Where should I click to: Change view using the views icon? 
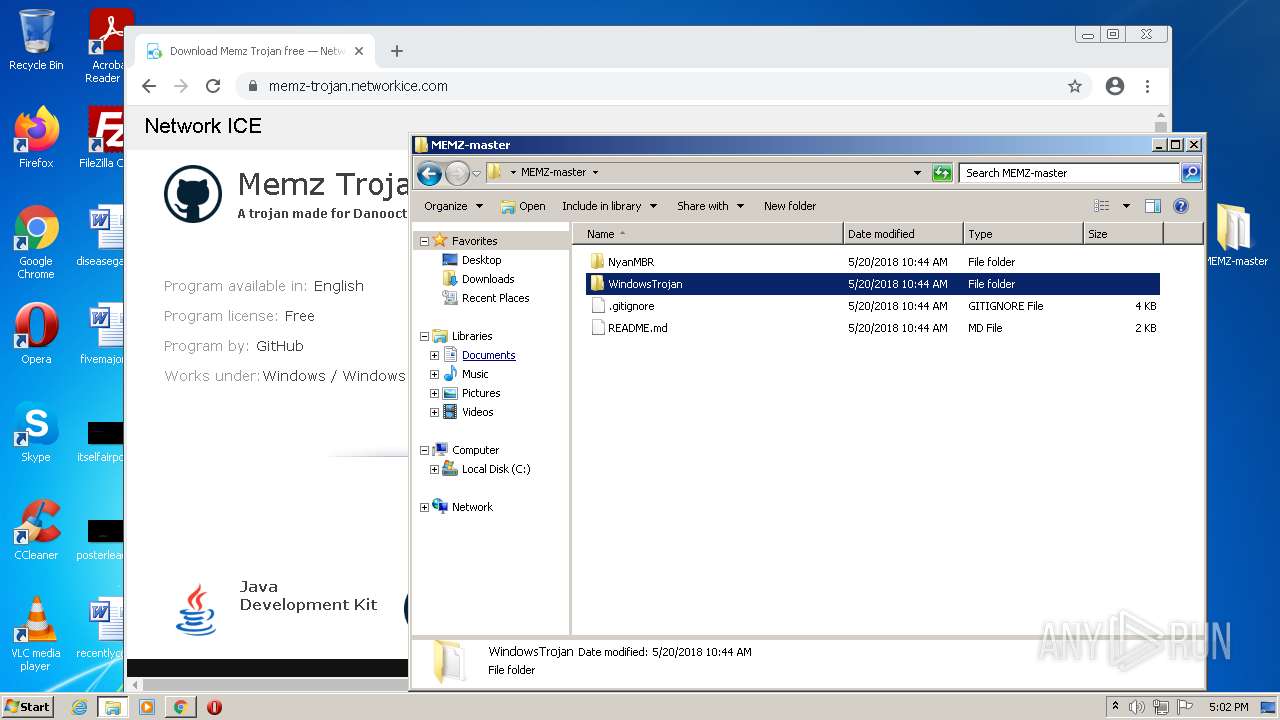click(1102, 206)
